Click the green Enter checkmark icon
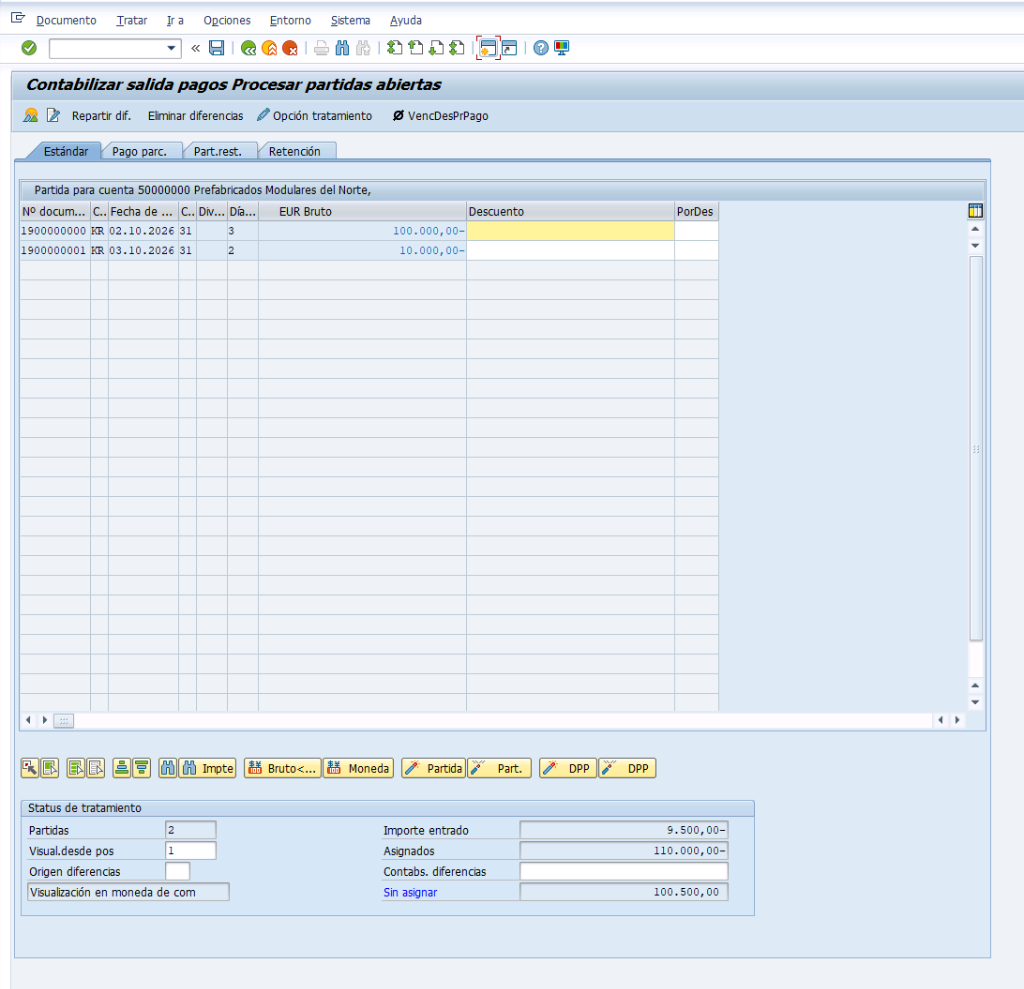Image resolution: width=1024 pixels, height=989 pixels. click(x=29, y=48)
